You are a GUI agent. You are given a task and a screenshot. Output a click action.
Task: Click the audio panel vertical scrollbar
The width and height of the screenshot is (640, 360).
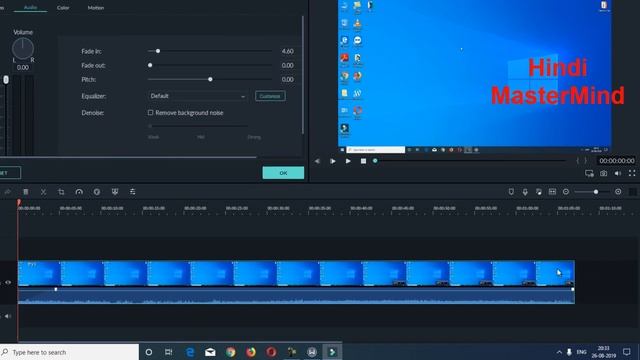pyautogui.click(x=303, y=75)
